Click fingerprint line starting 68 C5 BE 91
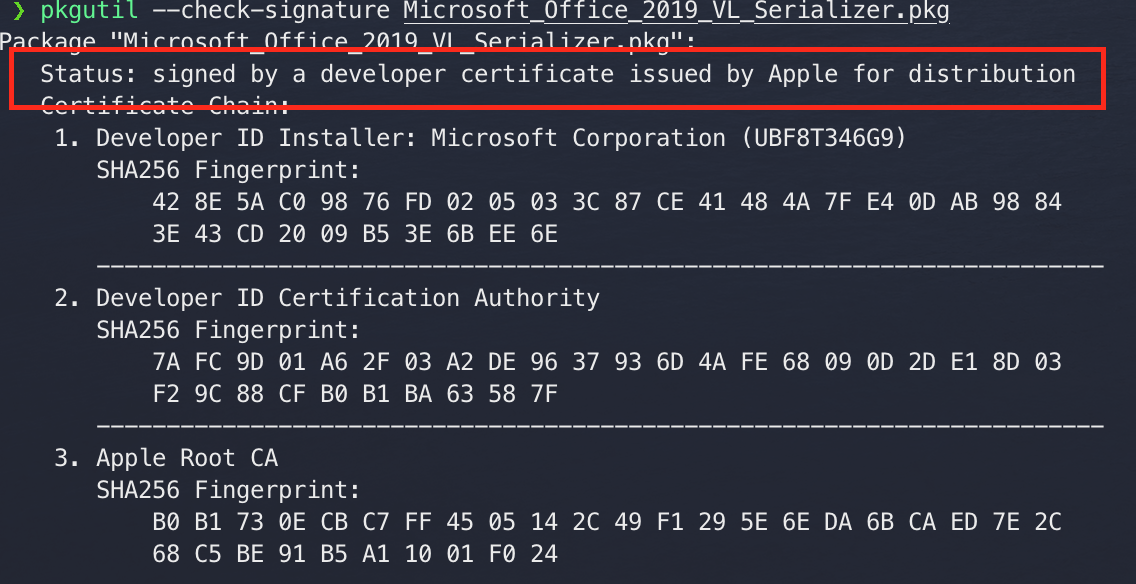 (355, 554)
